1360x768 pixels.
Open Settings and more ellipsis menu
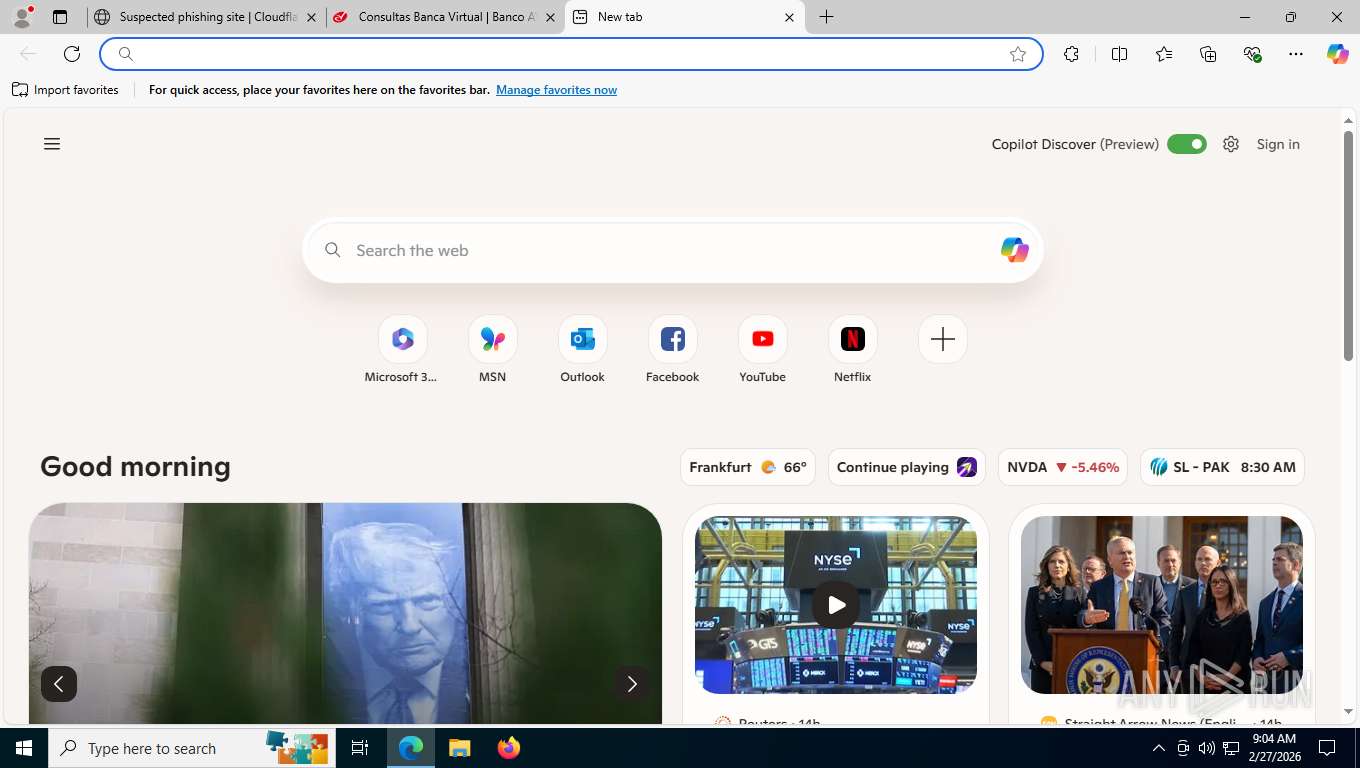coord(1296,54)
